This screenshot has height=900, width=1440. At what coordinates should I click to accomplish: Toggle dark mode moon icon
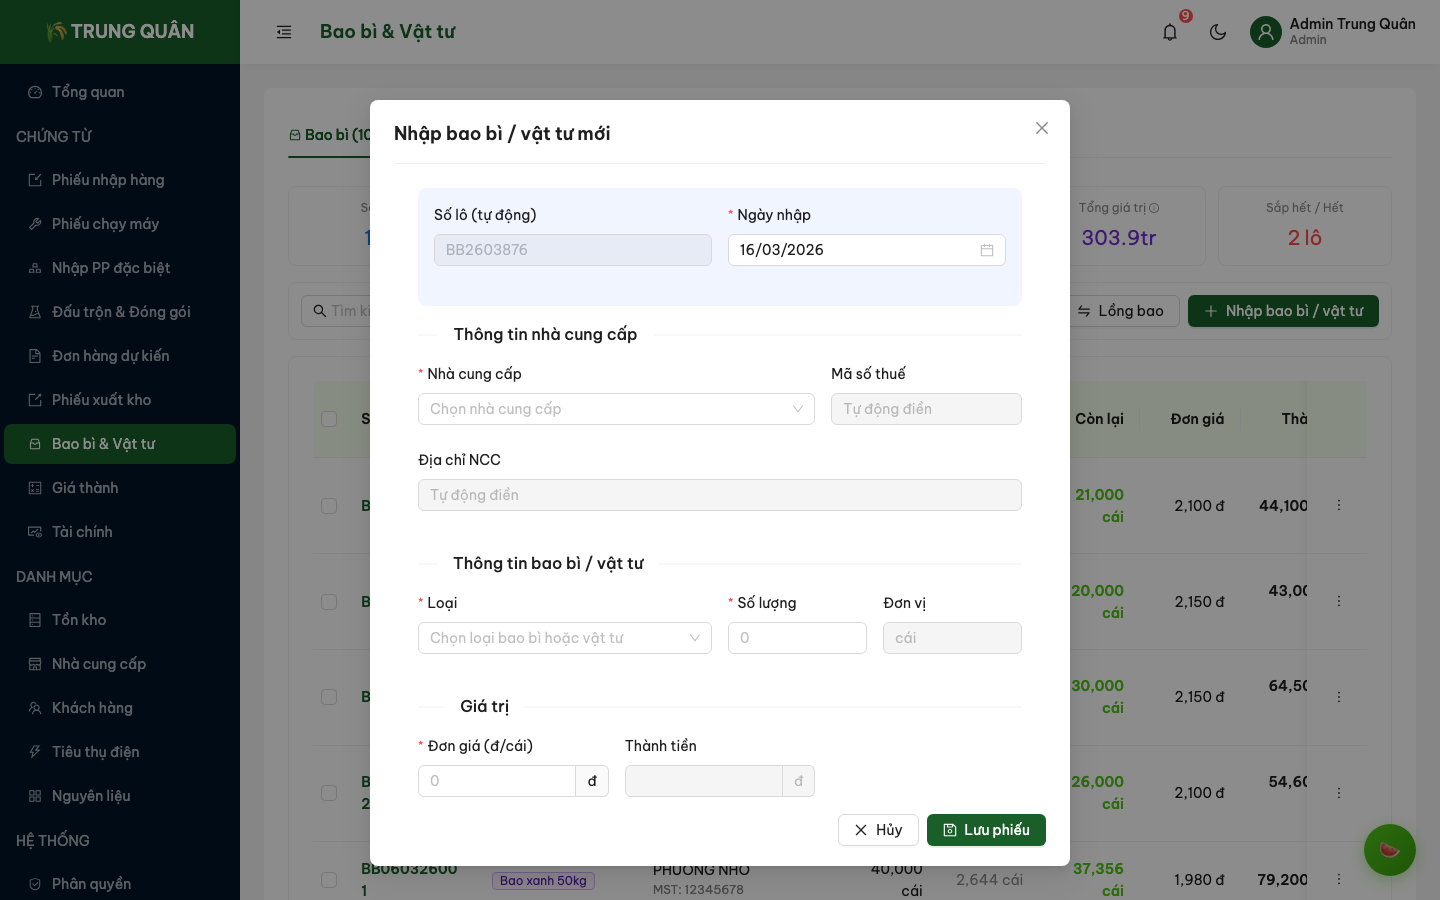[1218, 32]
